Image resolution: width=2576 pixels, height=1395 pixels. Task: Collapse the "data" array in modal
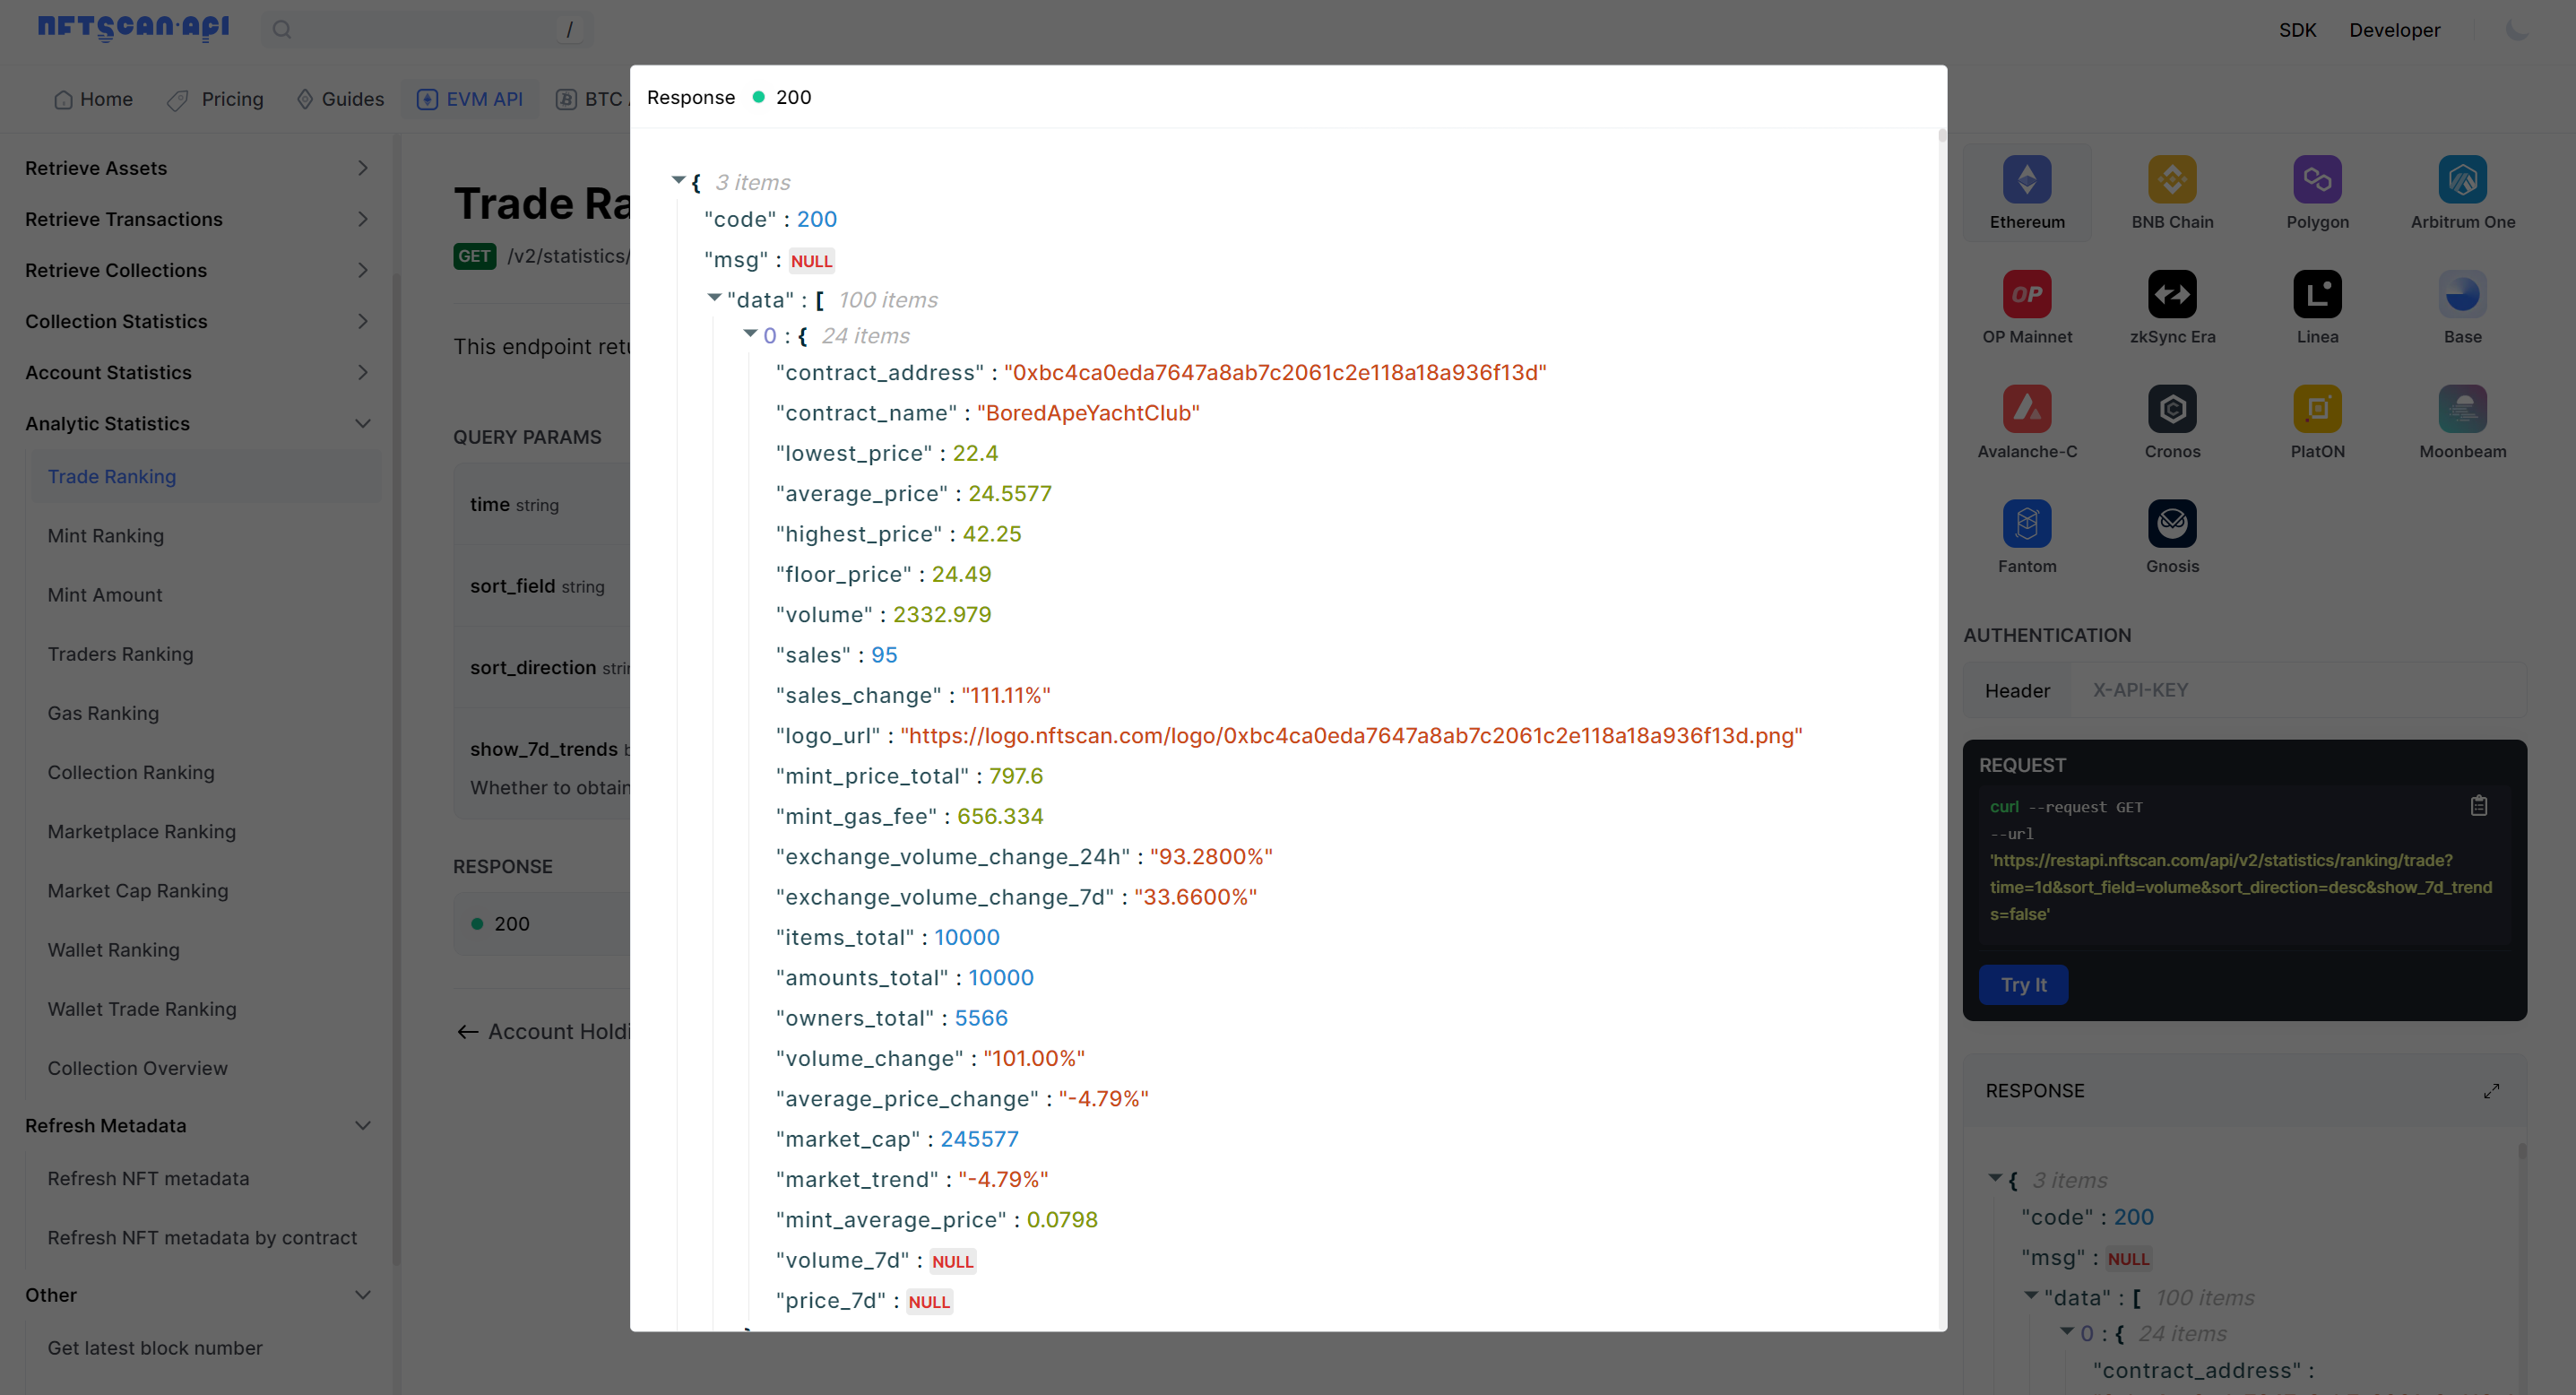coord(714,298)
